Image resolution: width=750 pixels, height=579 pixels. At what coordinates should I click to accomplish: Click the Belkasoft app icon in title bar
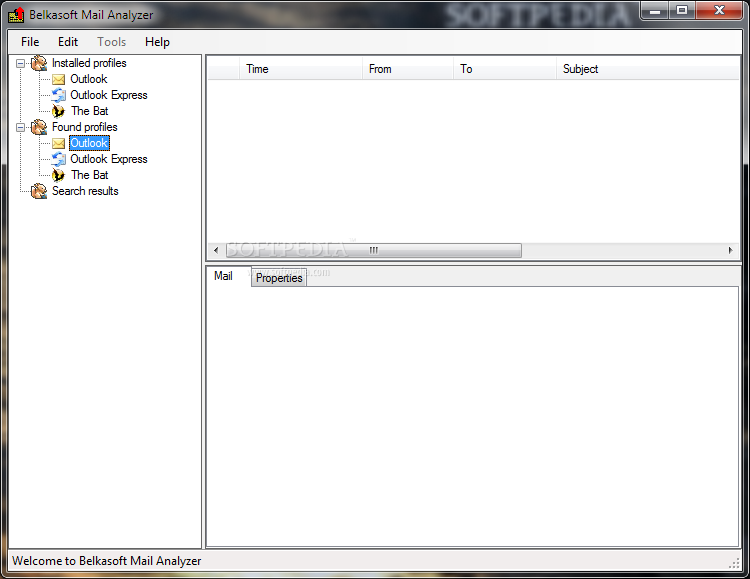click(16, 15)
